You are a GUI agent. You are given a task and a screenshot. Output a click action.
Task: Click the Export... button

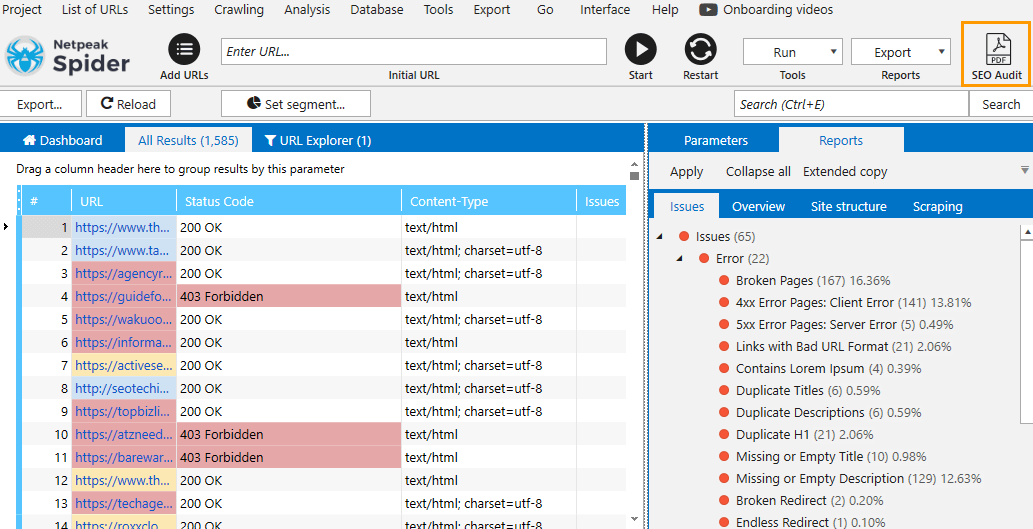click(x=40, y=104)
